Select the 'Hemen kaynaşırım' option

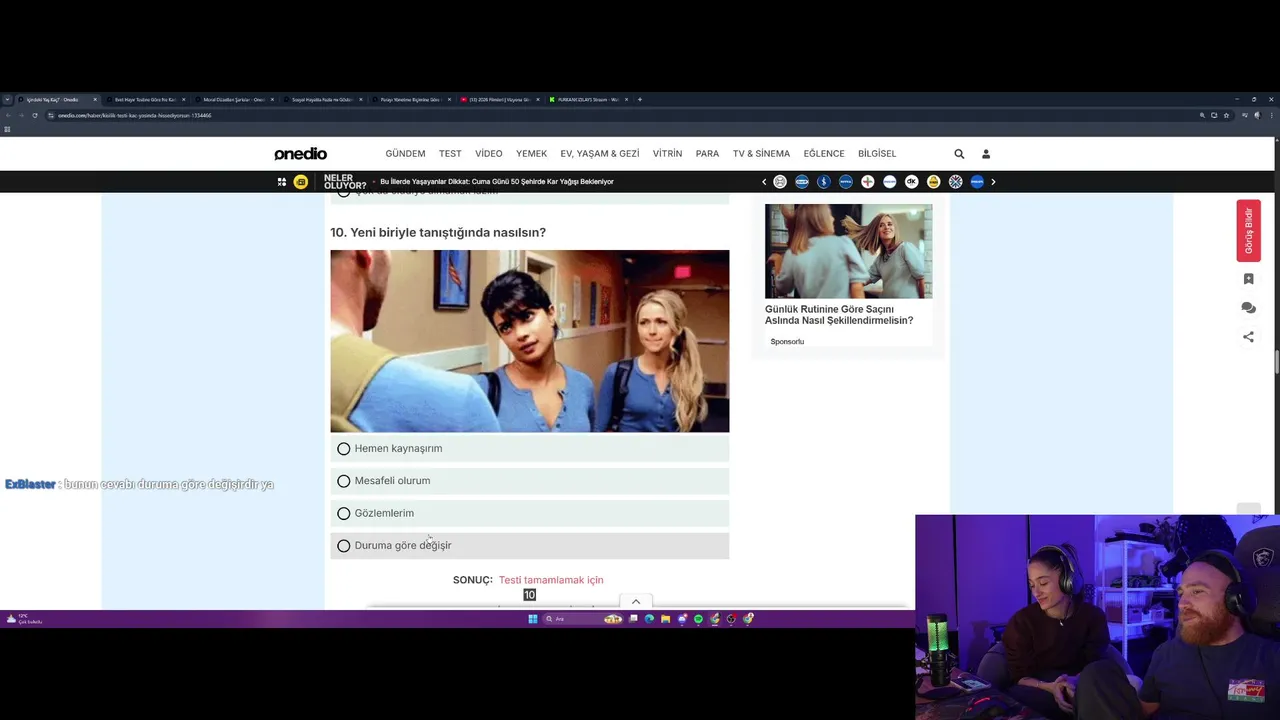pos(530,449)
